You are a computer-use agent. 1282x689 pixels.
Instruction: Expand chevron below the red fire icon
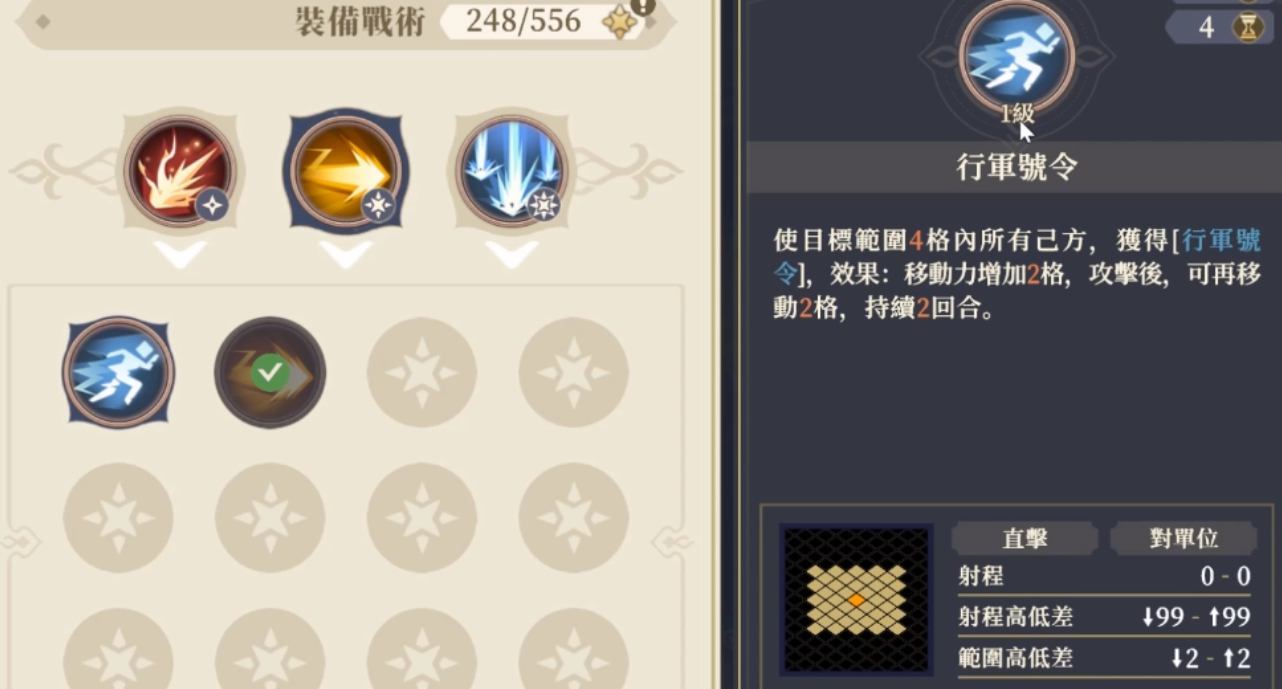[x=181, y=254]
